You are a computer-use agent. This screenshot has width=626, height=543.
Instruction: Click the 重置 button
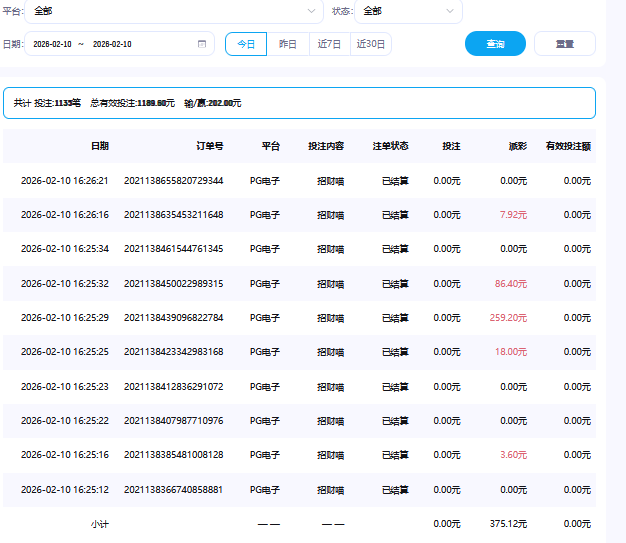565,44
